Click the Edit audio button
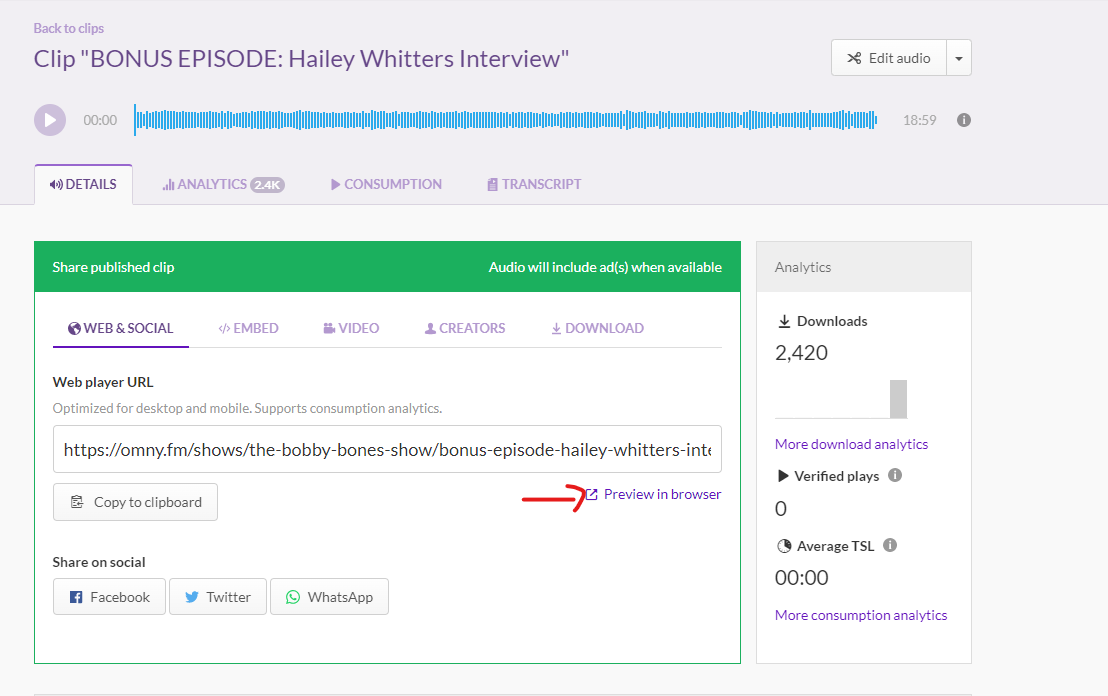This screenshot has width=1108, height=696. pos(888,58)
